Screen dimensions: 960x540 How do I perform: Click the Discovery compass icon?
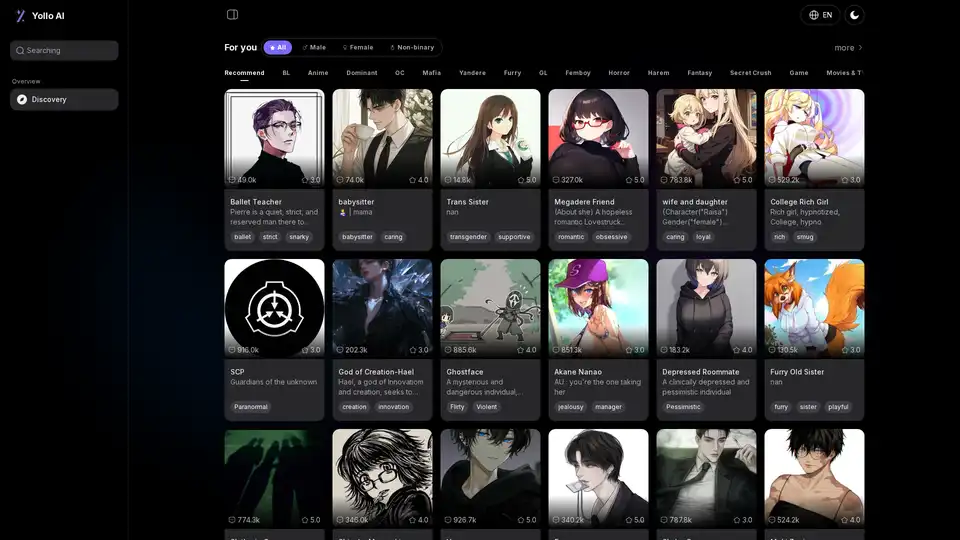click(x=22, y=99)
